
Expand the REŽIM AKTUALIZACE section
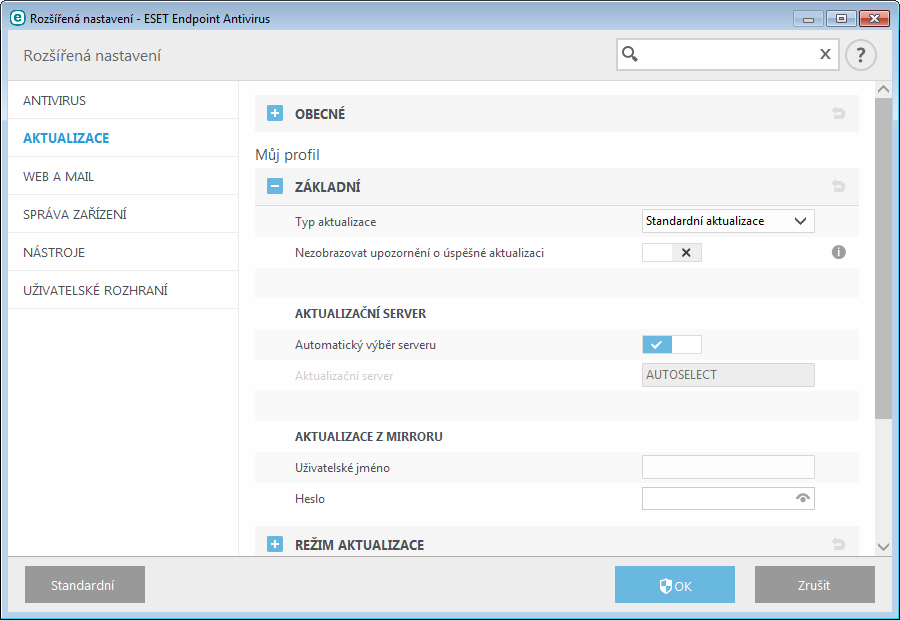275,544
